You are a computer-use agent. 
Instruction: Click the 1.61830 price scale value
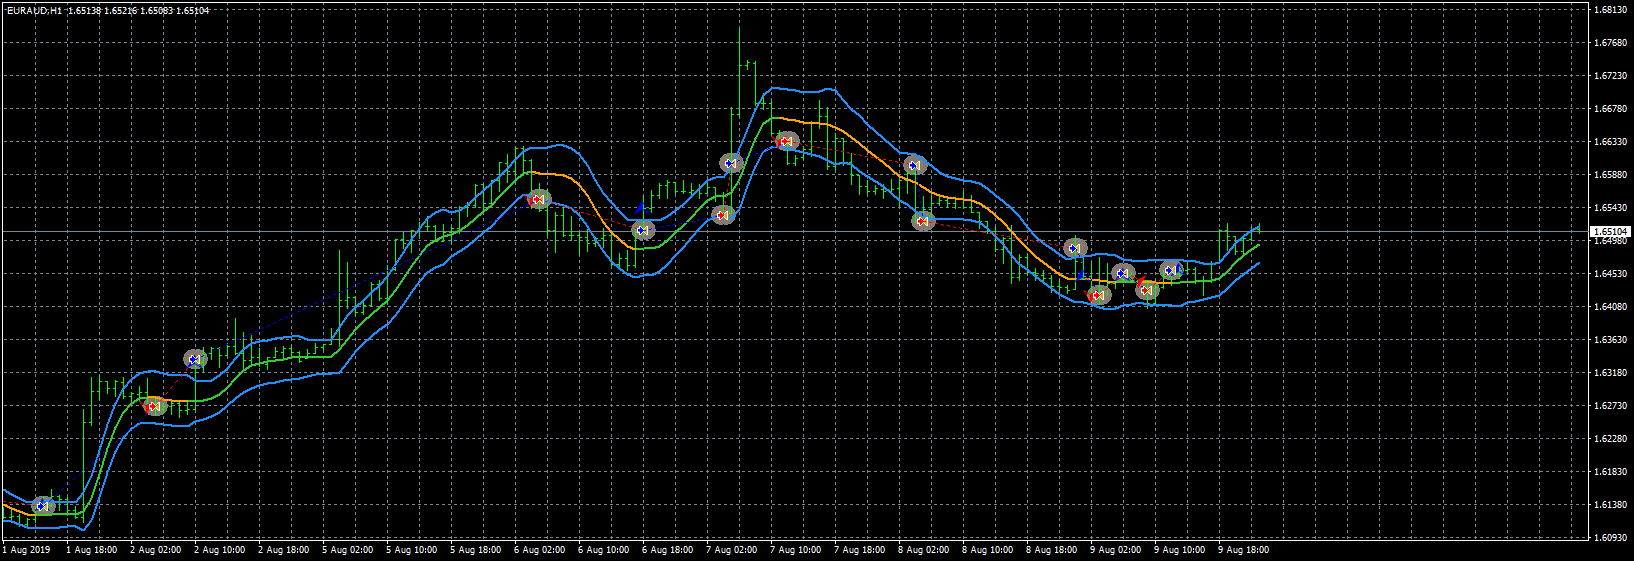[1610, 472]
